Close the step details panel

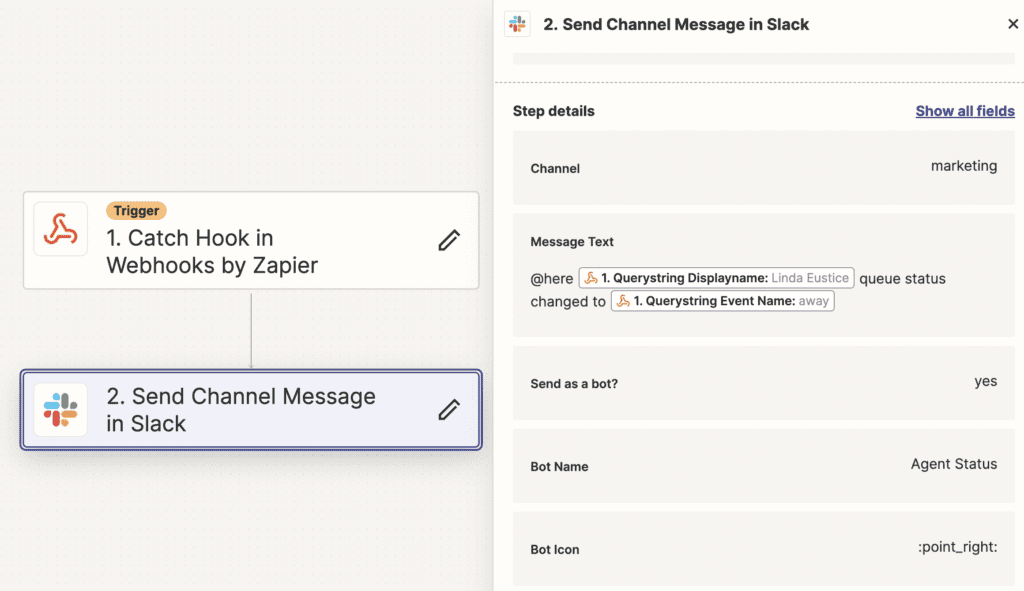[1013, 24]
